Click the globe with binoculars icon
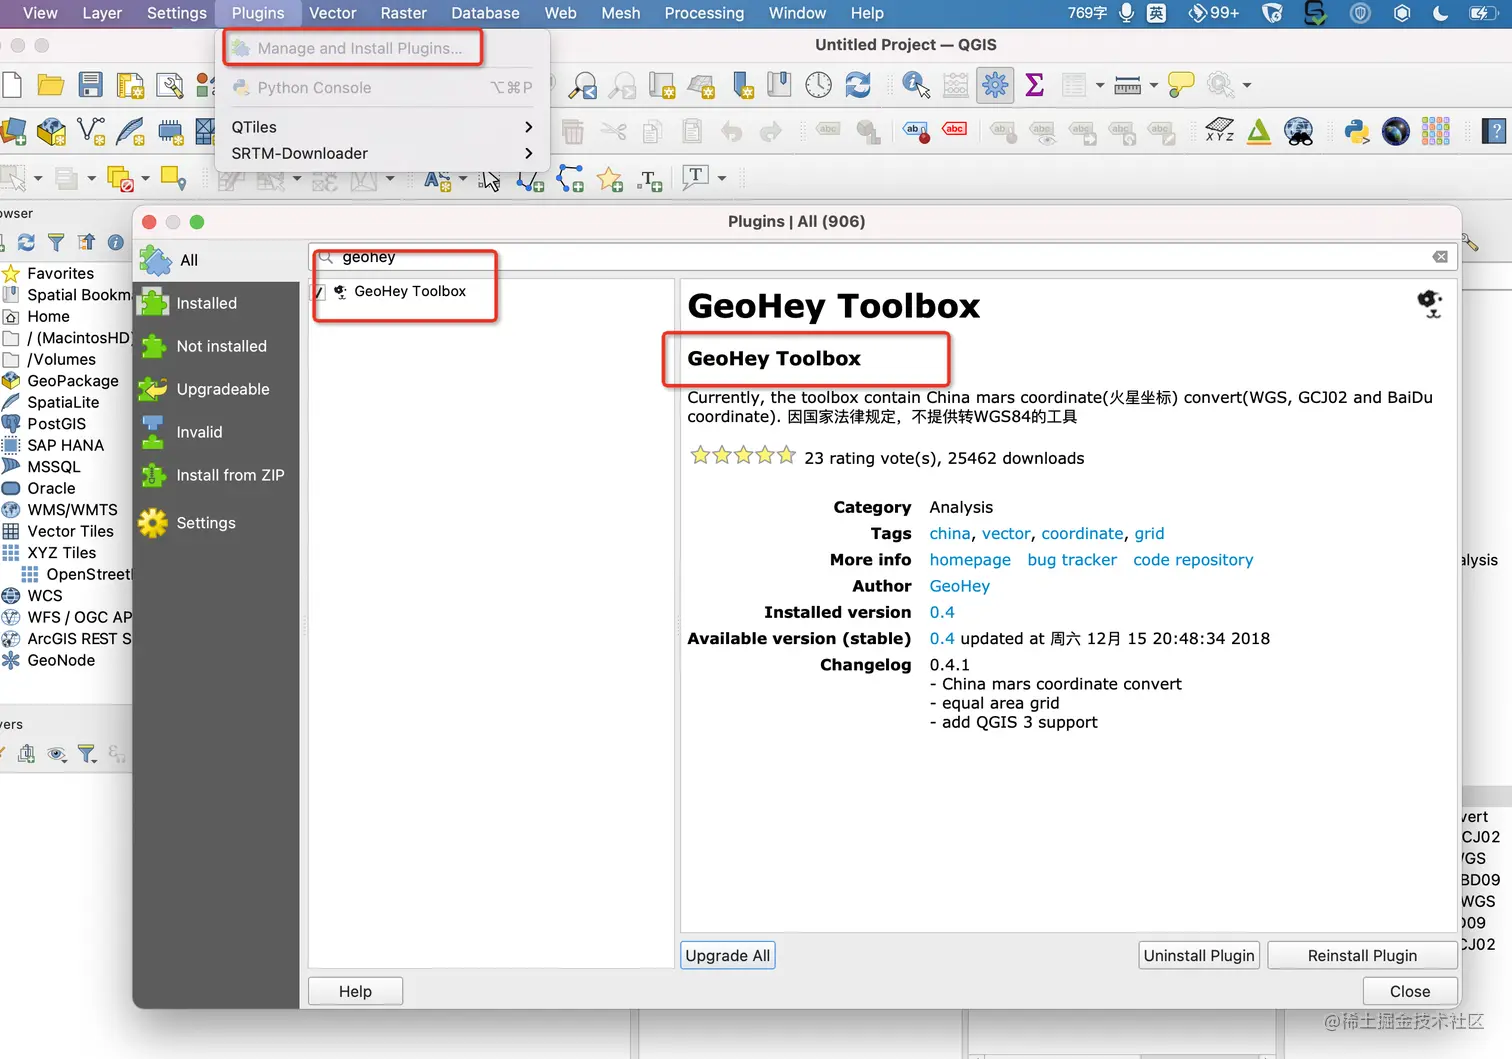1512x1059 pixels. click(x=1299, y=131)
